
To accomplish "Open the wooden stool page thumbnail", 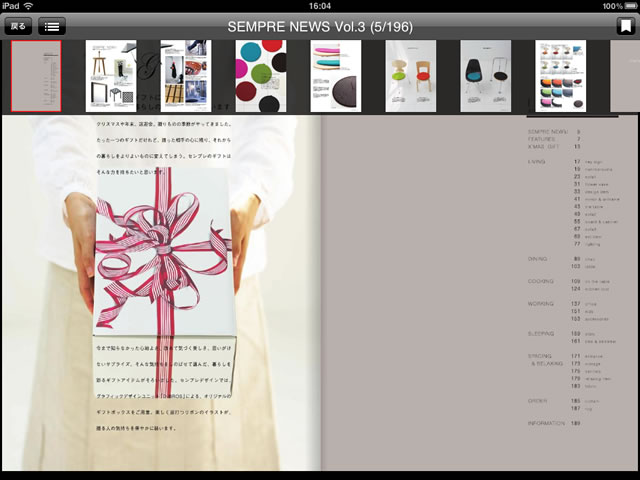I will point(111,76).
